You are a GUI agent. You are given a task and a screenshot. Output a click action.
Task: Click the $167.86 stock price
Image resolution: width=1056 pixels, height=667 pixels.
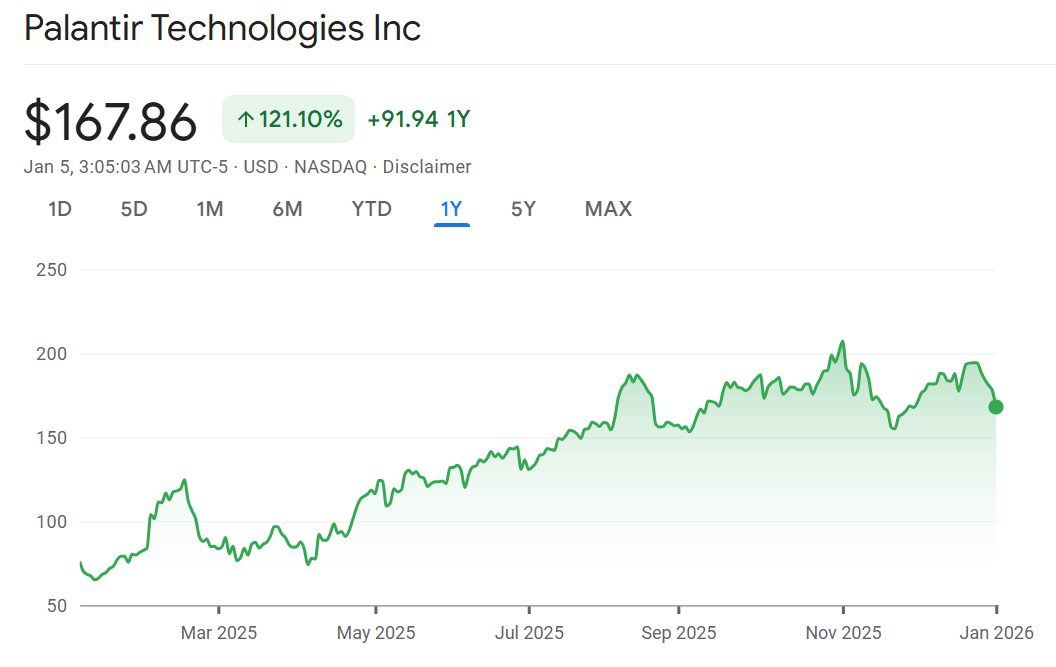click(x=110, y=122)
